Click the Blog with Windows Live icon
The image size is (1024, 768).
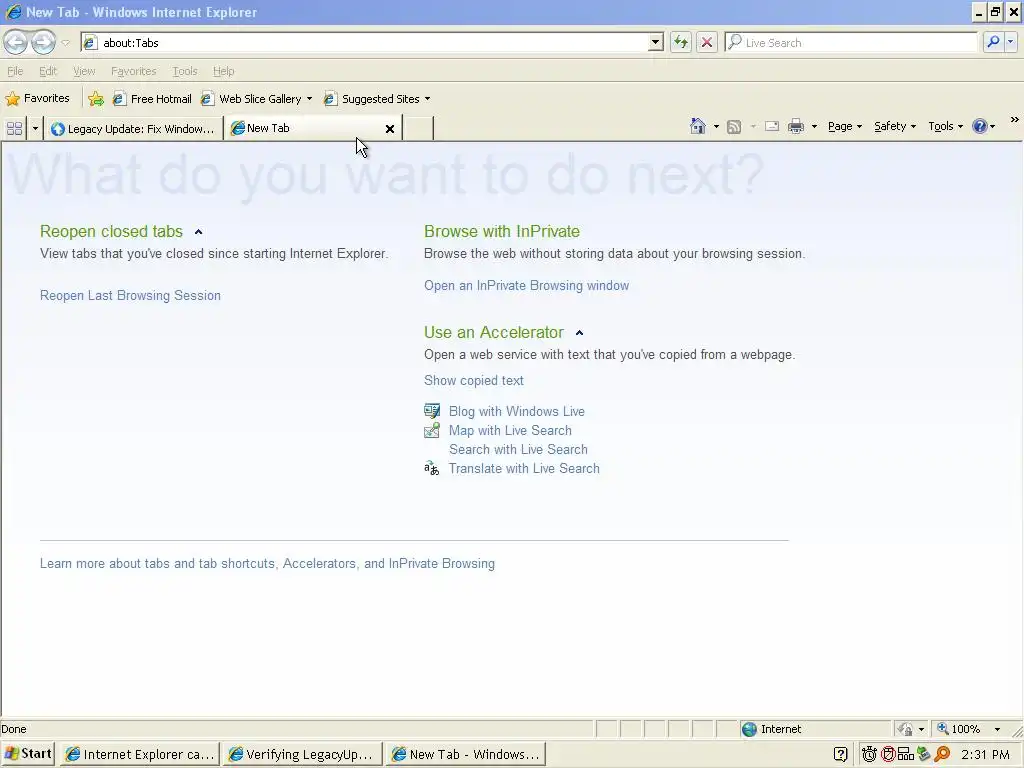(x=432, y=411)
